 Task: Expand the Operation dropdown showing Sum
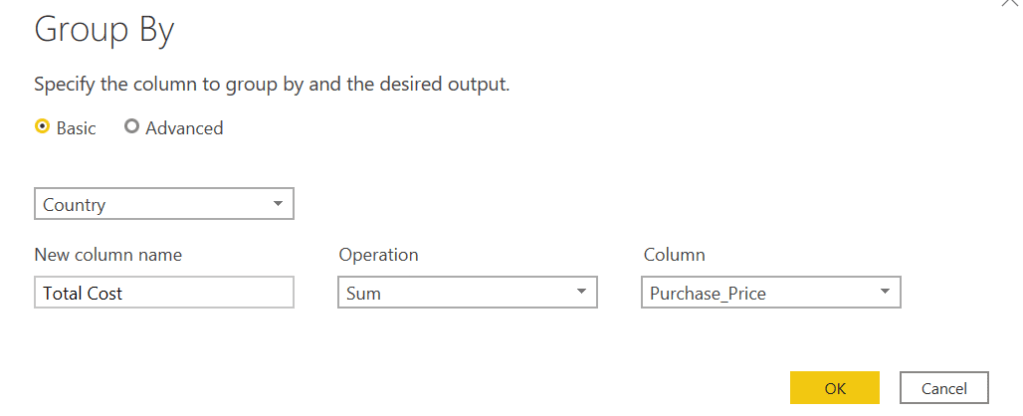(467, 293)
